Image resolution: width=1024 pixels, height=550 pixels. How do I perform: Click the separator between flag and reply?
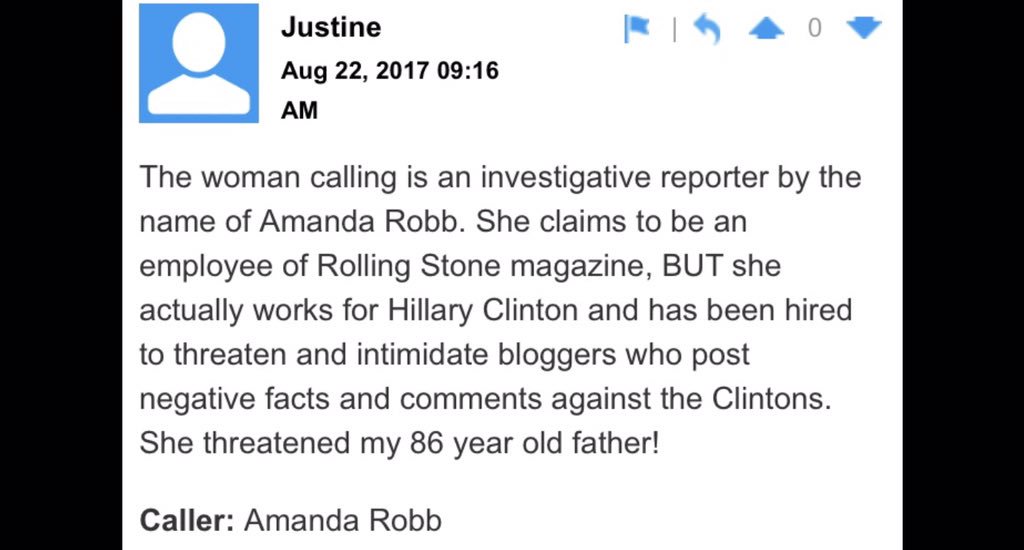pos(674,31)
